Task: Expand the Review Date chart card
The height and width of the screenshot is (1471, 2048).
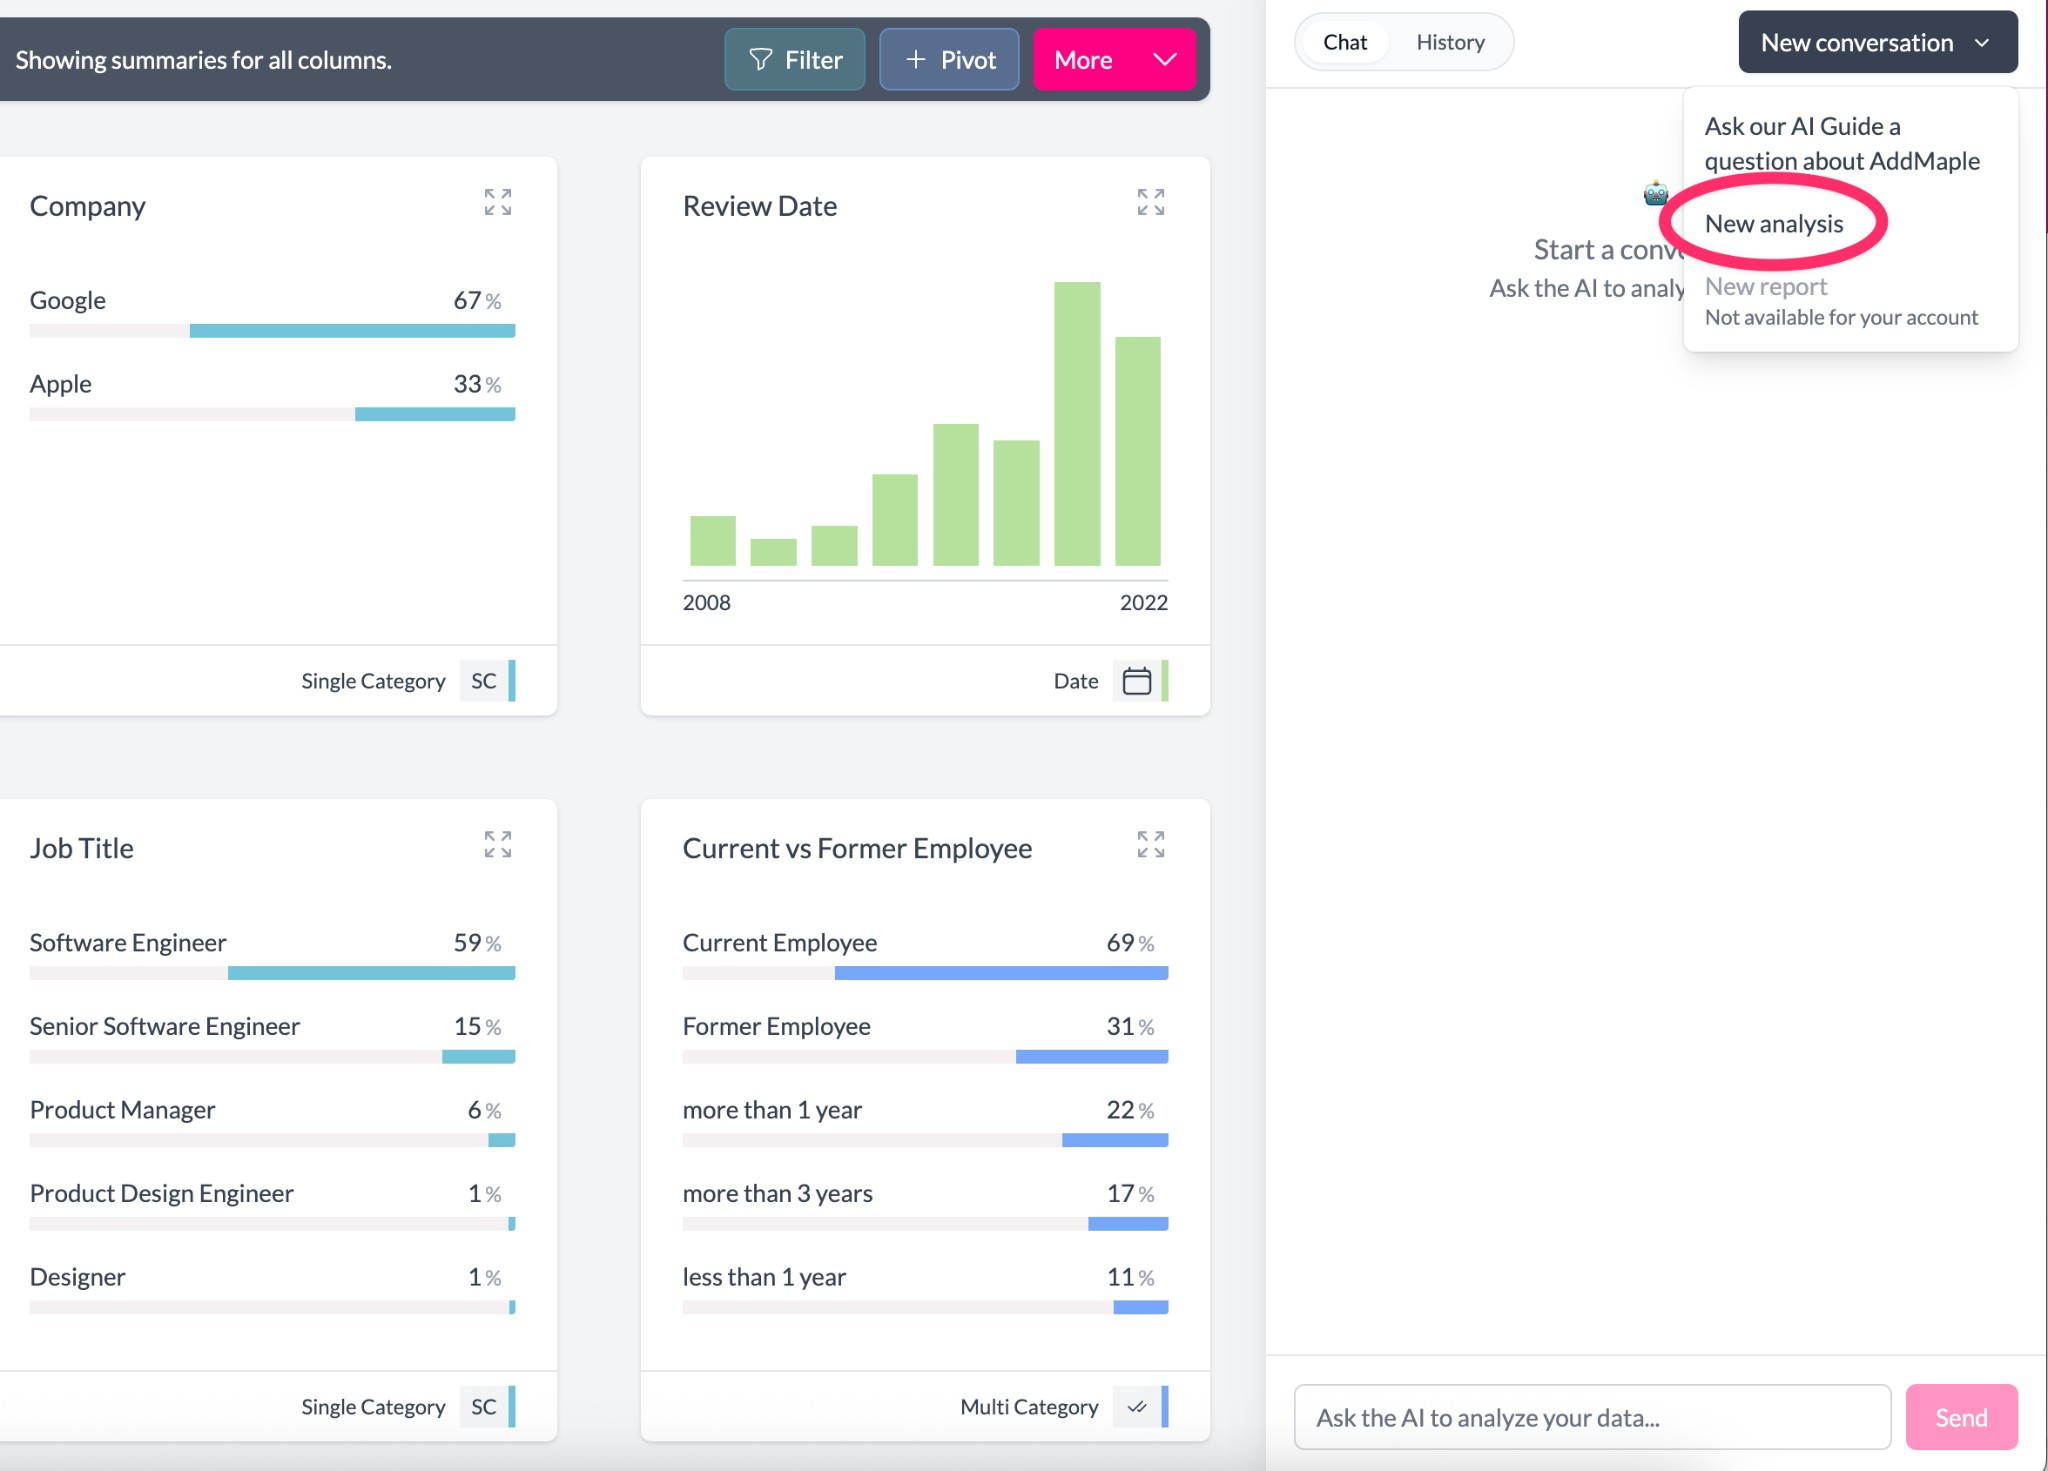Action: [1150, 203]
